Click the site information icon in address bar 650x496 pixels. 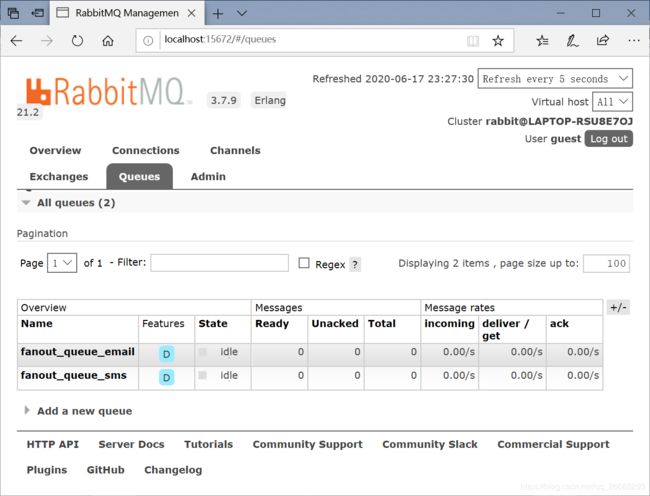148,41
